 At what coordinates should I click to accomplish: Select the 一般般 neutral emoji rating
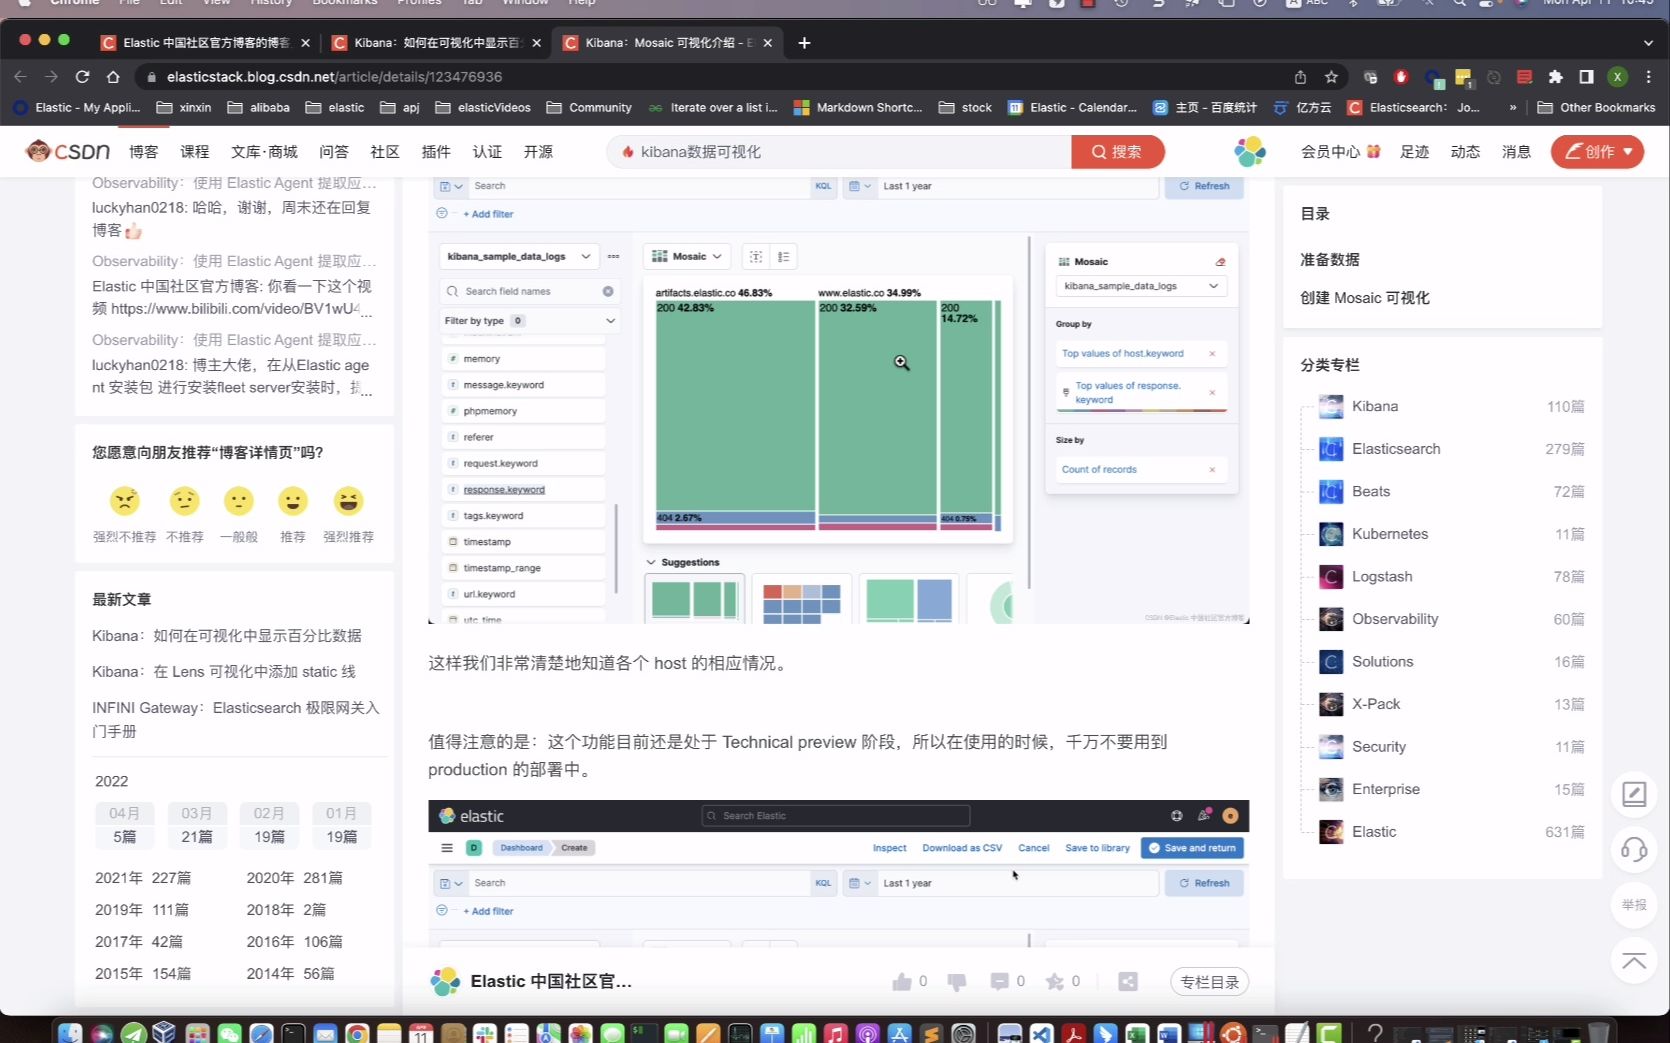tap(238, 502)
